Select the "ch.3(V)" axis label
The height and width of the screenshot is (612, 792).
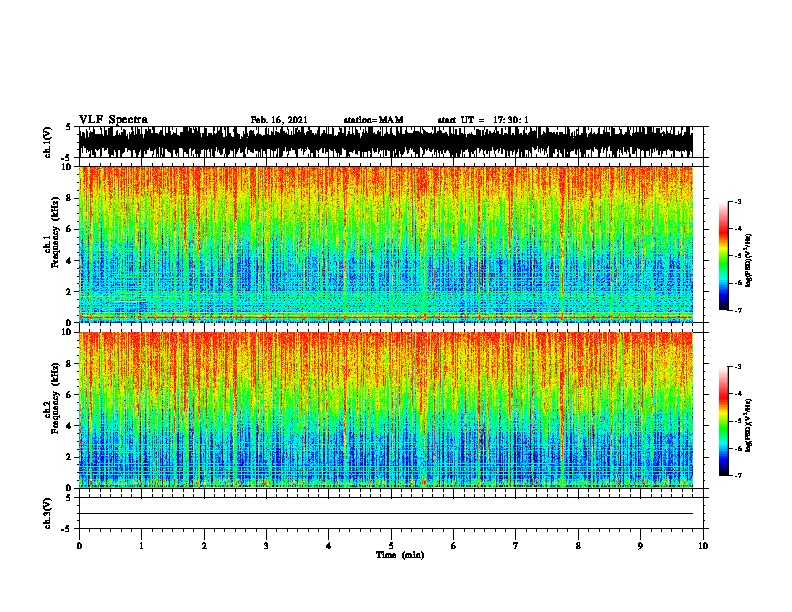pyautogui.click(x=48, y=513)
